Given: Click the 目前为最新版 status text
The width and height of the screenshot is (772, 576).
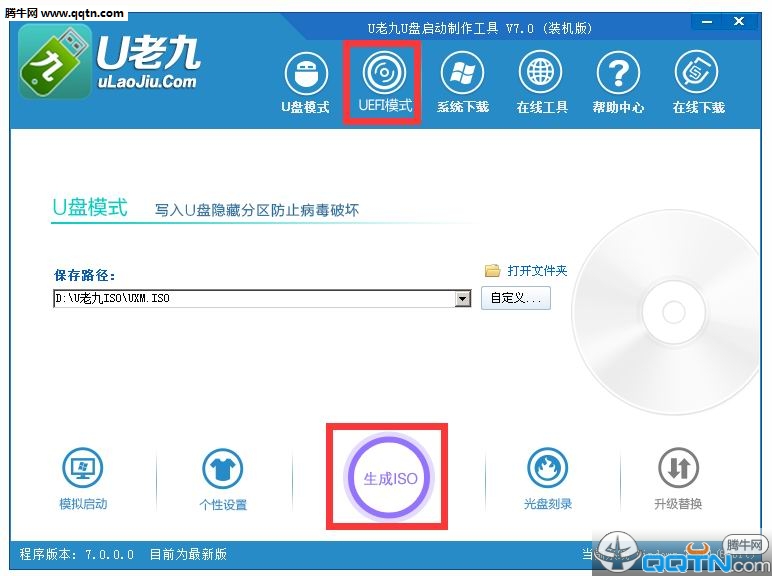Looking at the screenshot, I should coord(188,554).
